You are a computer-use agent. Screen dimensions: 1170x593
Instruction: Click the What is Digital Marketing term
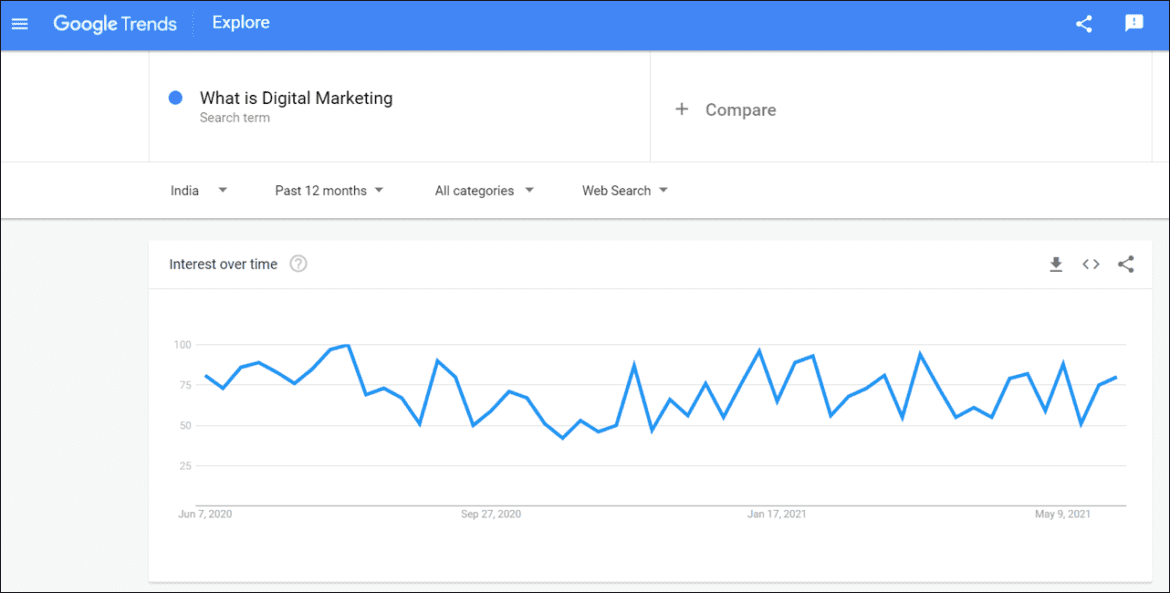click(295, 97)
